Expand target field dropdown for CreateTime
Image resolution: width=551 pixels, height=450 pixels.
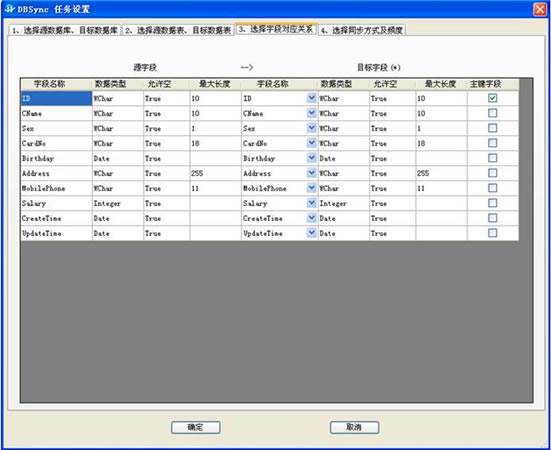tap(311, 218)
